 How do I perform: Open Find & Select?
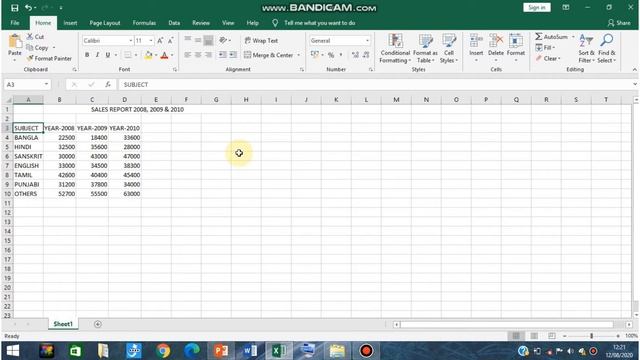pyautogui.click(x=607, y=49)
